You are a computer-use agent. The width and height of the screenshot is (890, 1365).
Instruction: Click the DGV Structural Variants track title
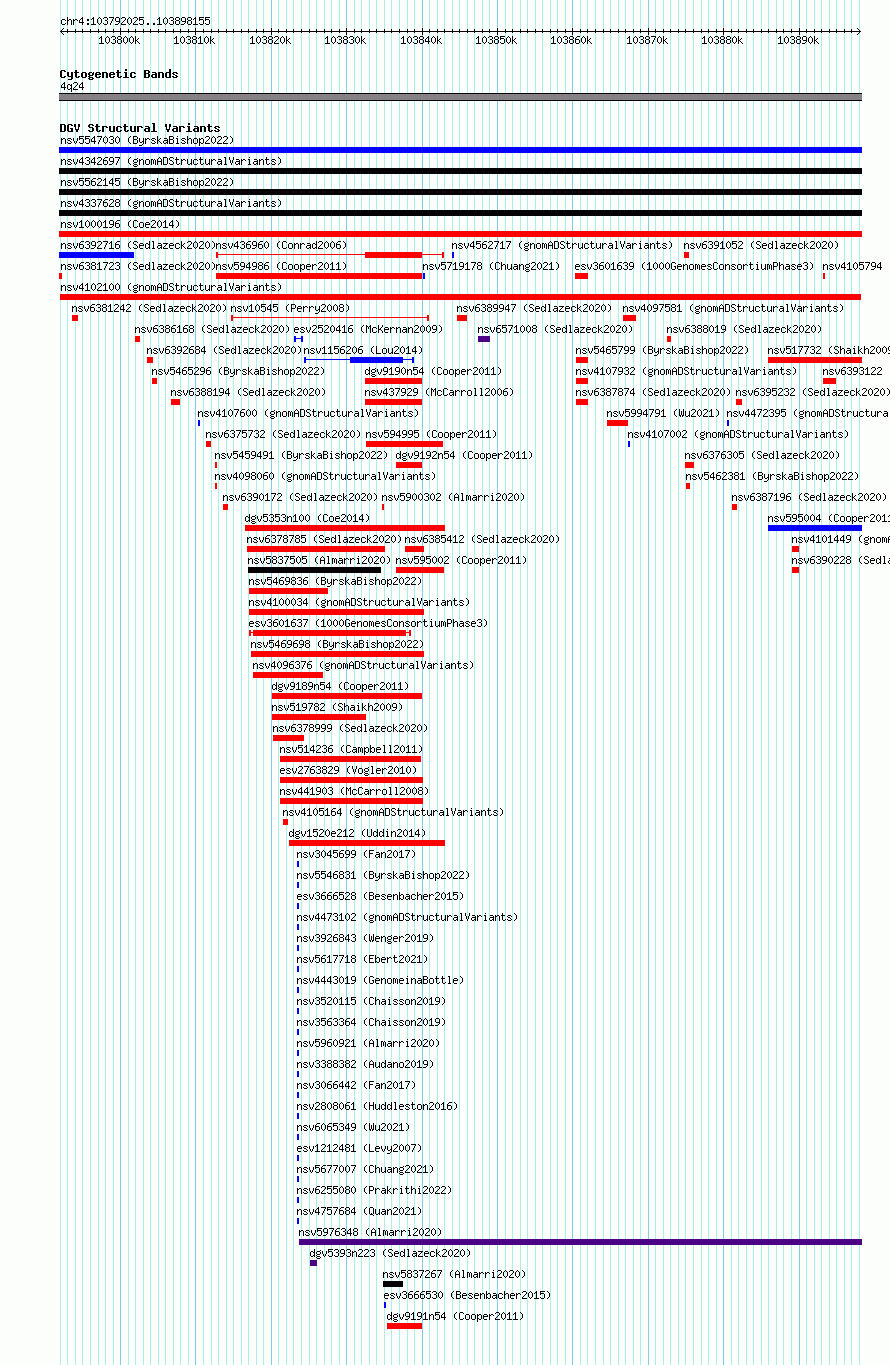pyautogui.click(x=140, y=128)
